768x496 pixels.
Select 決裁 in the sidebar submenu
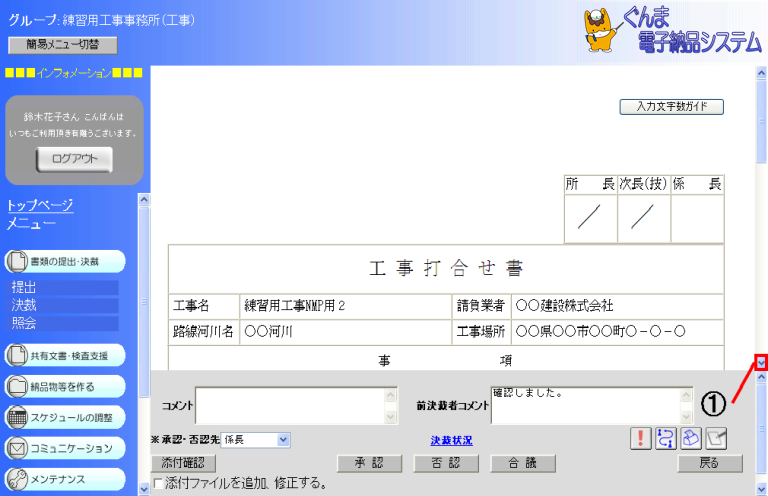[62, 306]
